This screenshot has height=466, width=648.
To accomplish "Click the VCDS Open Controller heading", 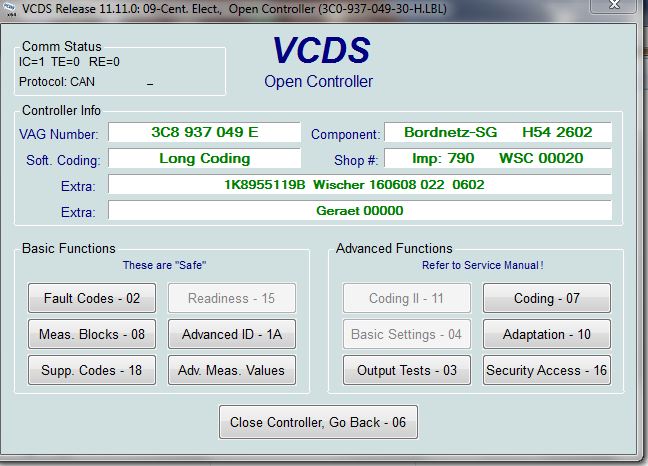I will pyautogui.click(x=318, y=62).
